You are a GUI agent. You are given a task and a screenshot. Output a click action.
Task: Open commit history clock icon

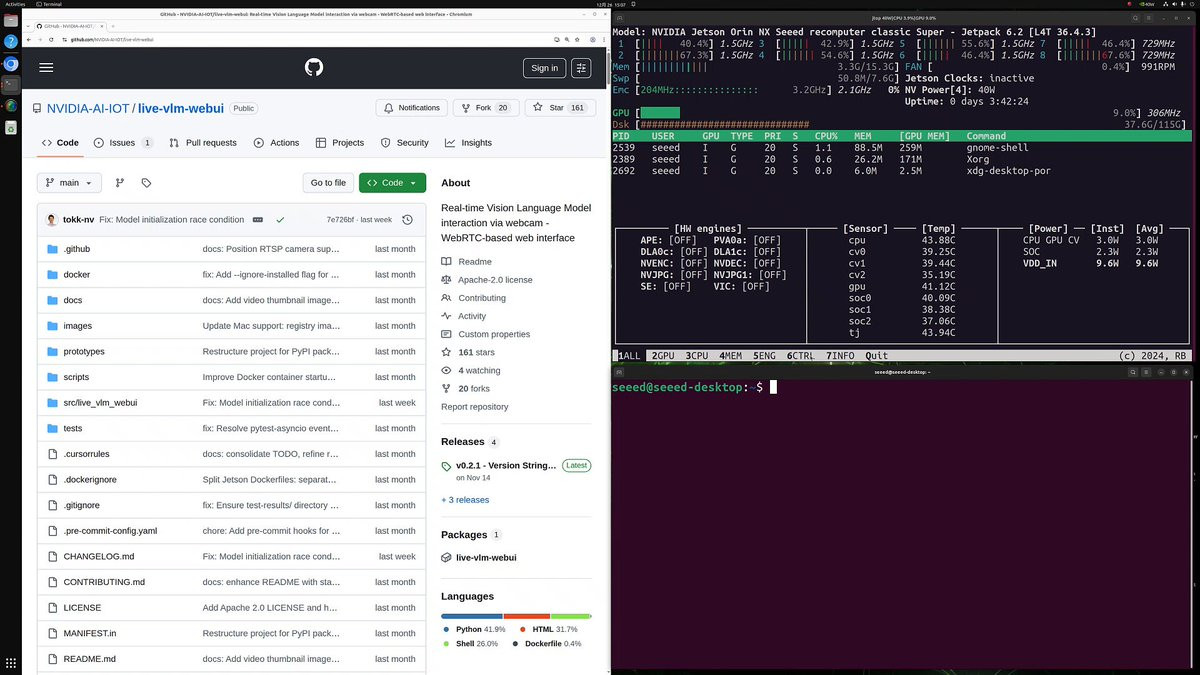(407, 220)
